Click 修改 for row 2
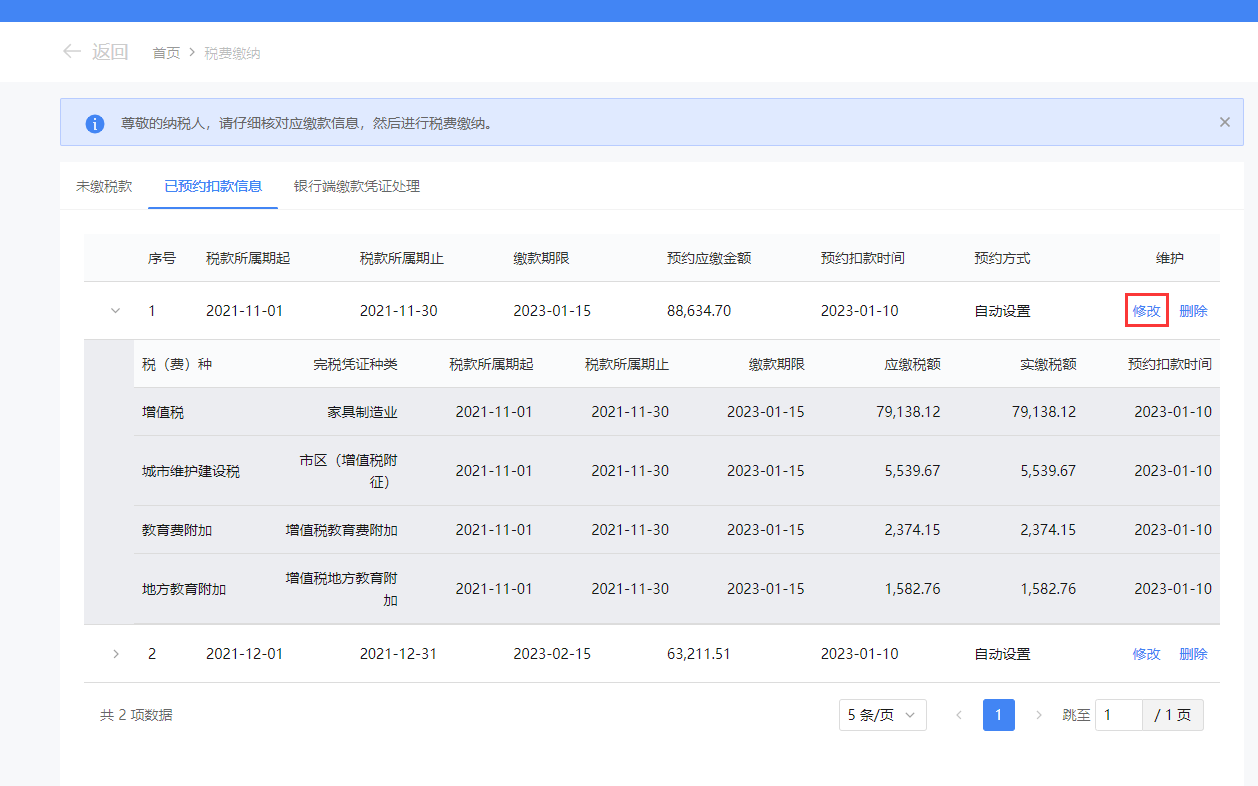 [x=1146, y=654]
